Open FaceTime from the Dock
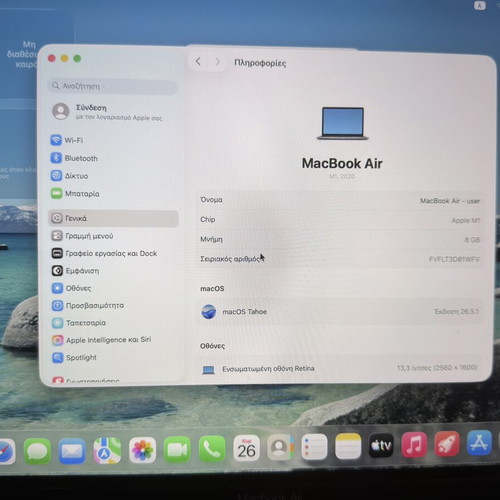This screenshot has height=500, width=500. click(x=177, y=449)
